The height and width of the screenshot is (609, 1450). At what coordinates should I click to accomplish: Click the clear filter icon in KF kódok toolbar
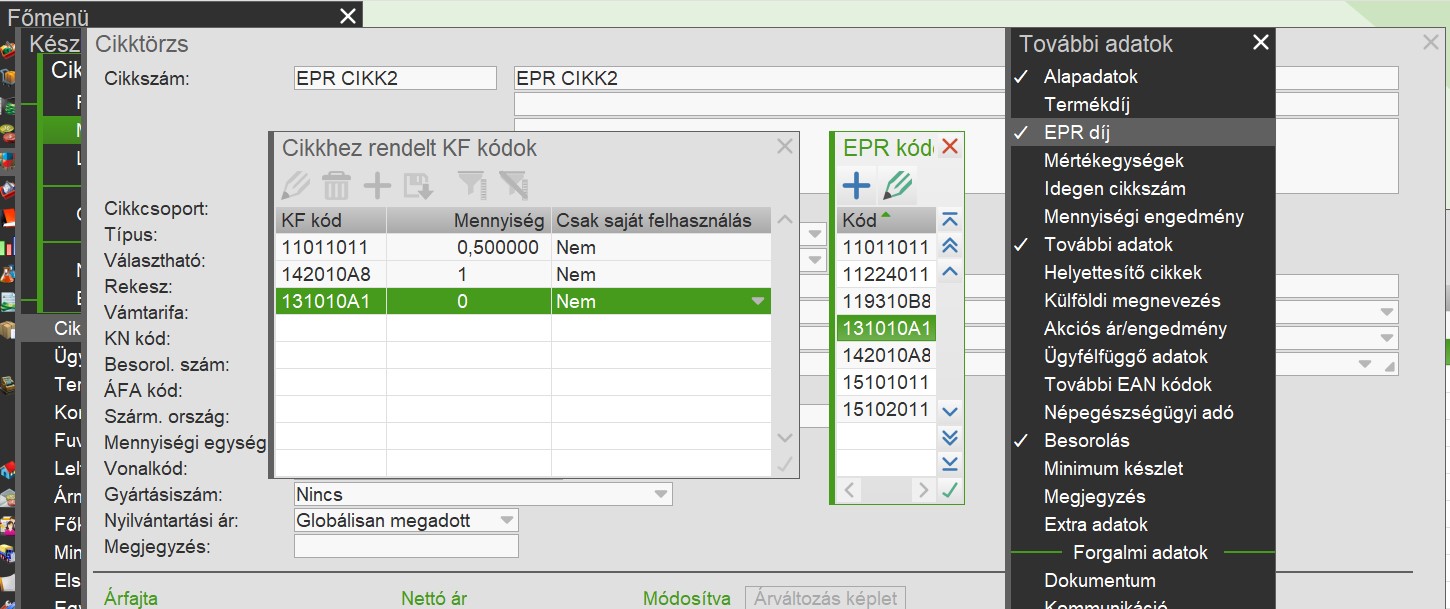pyautogui.click(x=513, y=185)
